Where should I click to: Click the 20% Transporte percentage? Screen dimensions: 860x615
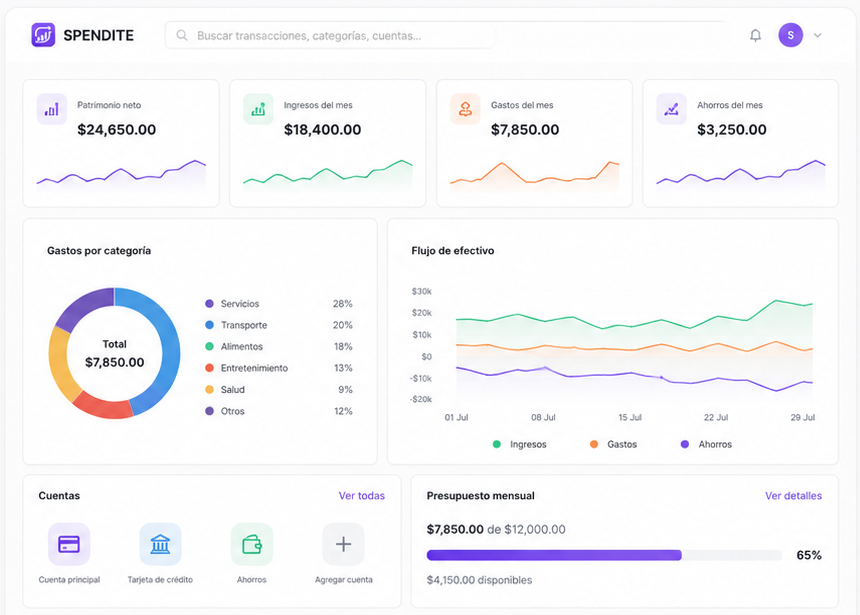(x=342, y=325)
